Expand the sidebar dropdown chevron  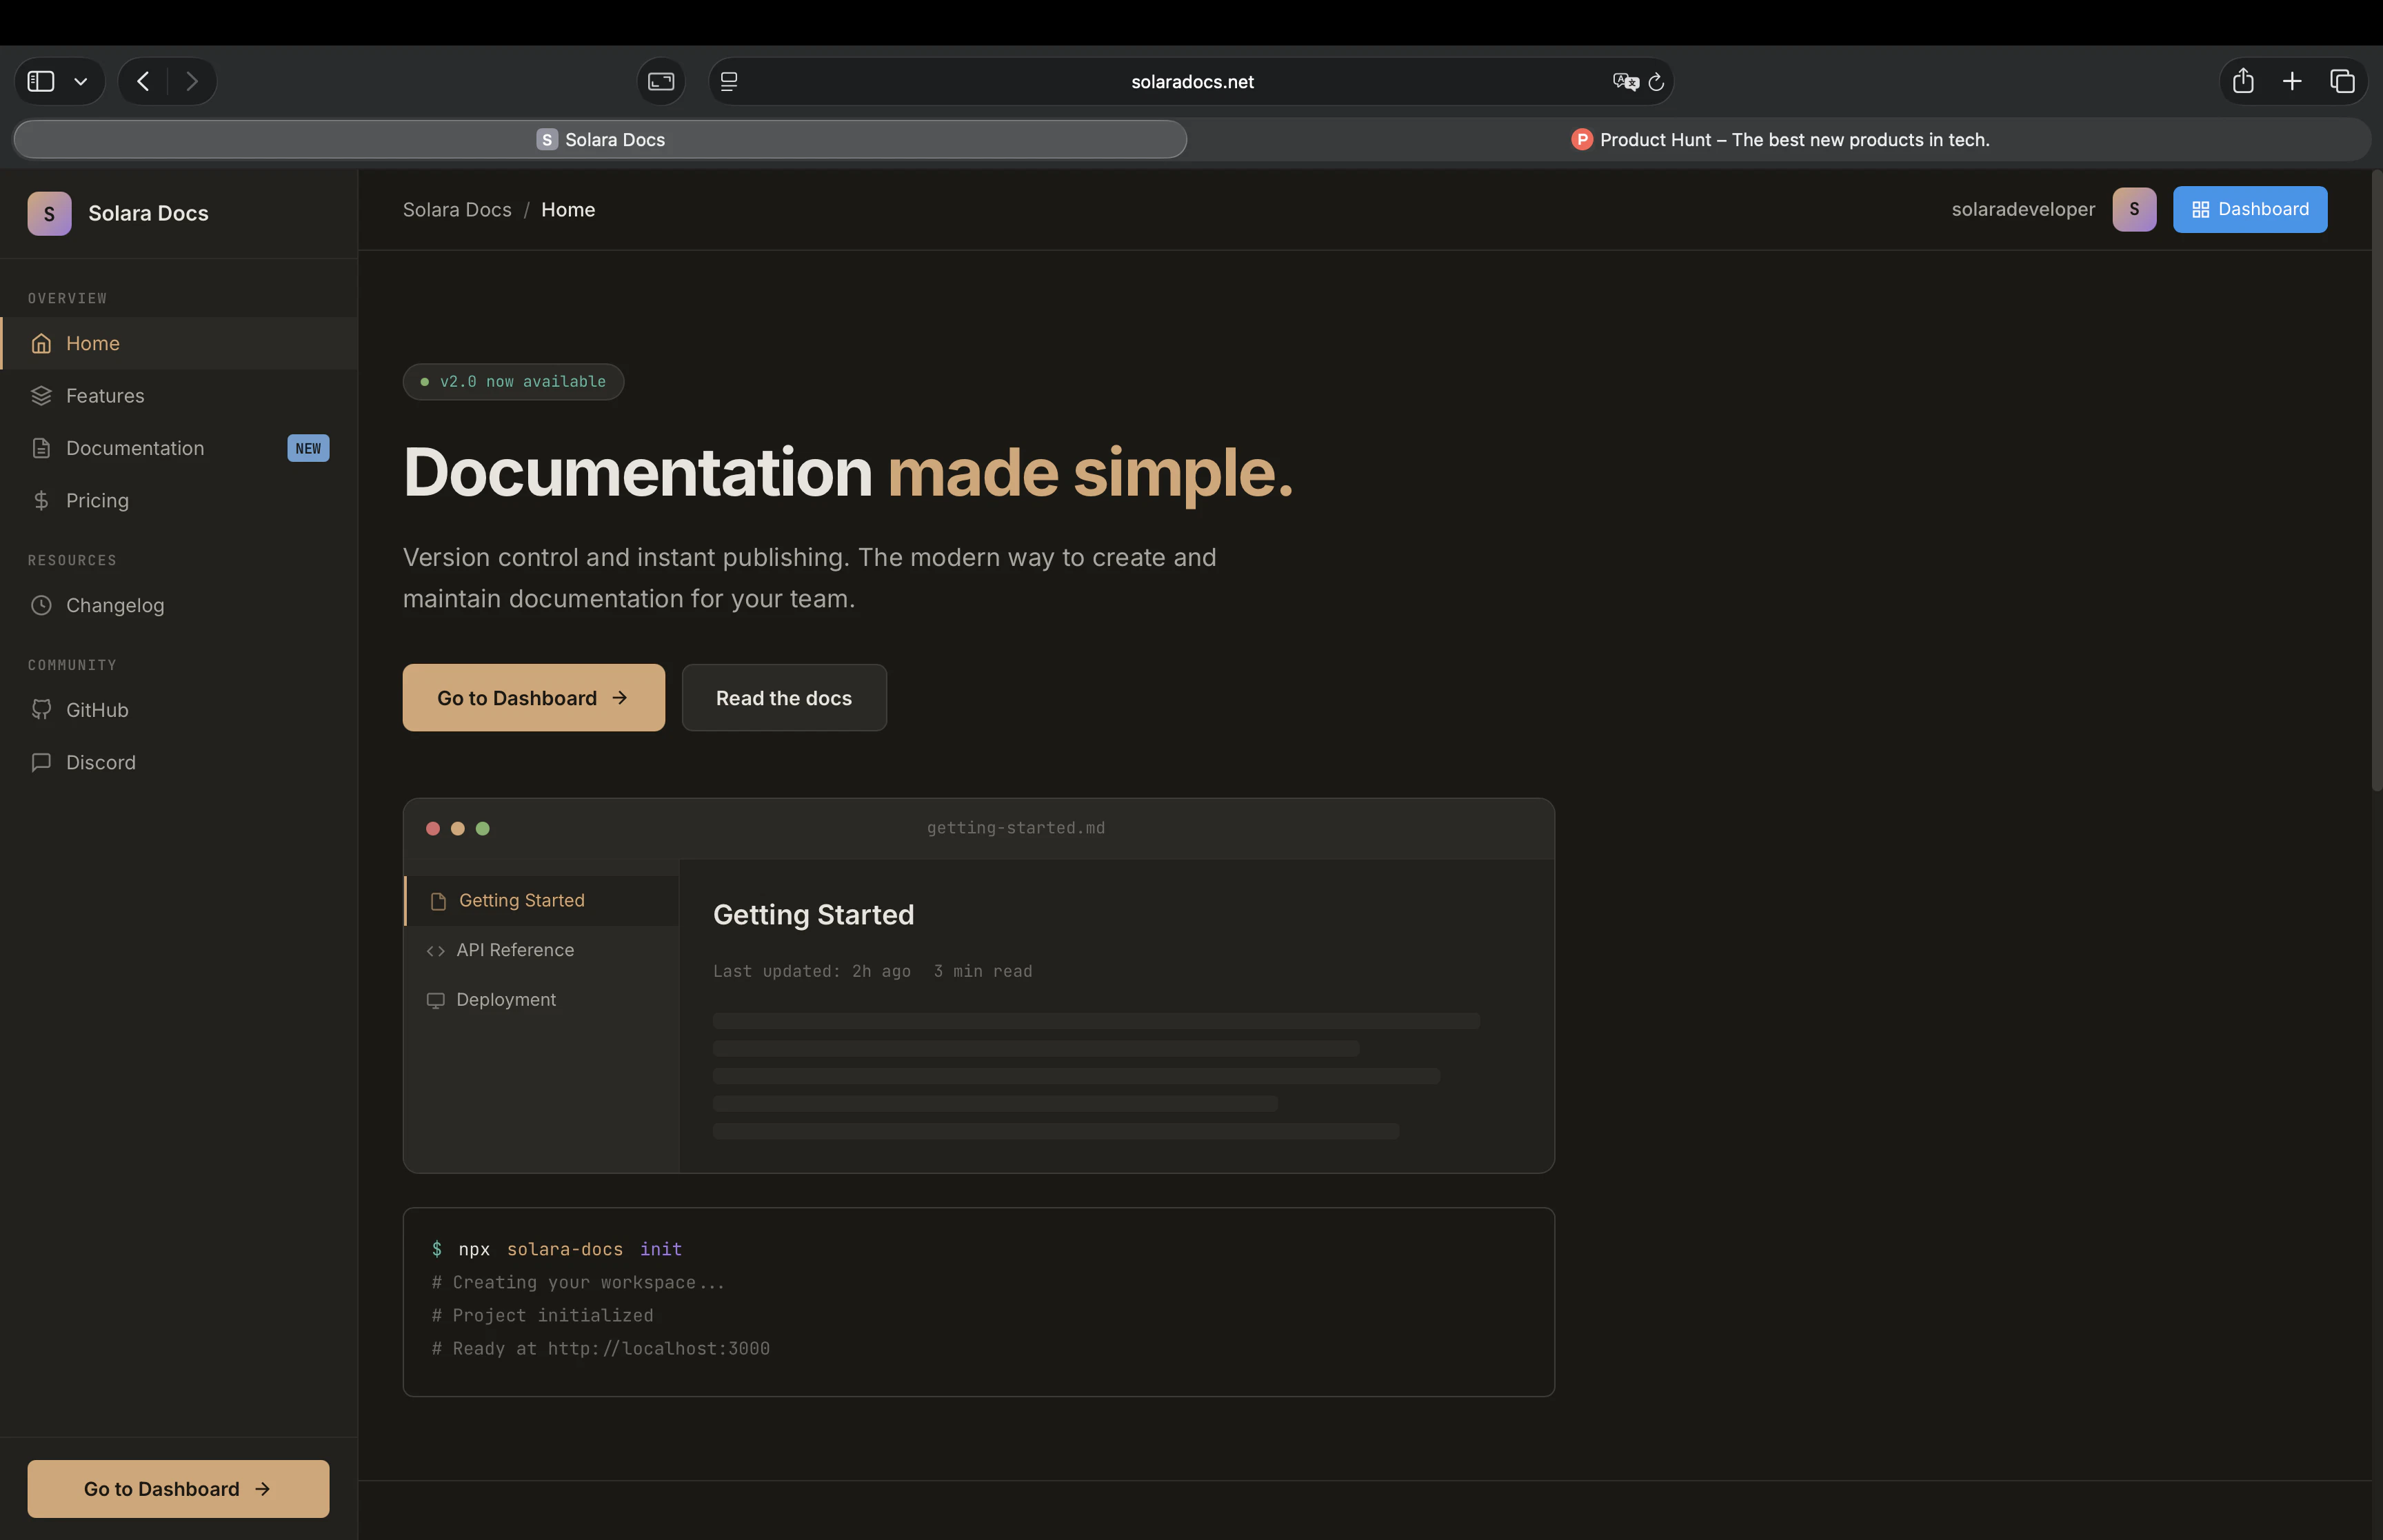(81, 81)
